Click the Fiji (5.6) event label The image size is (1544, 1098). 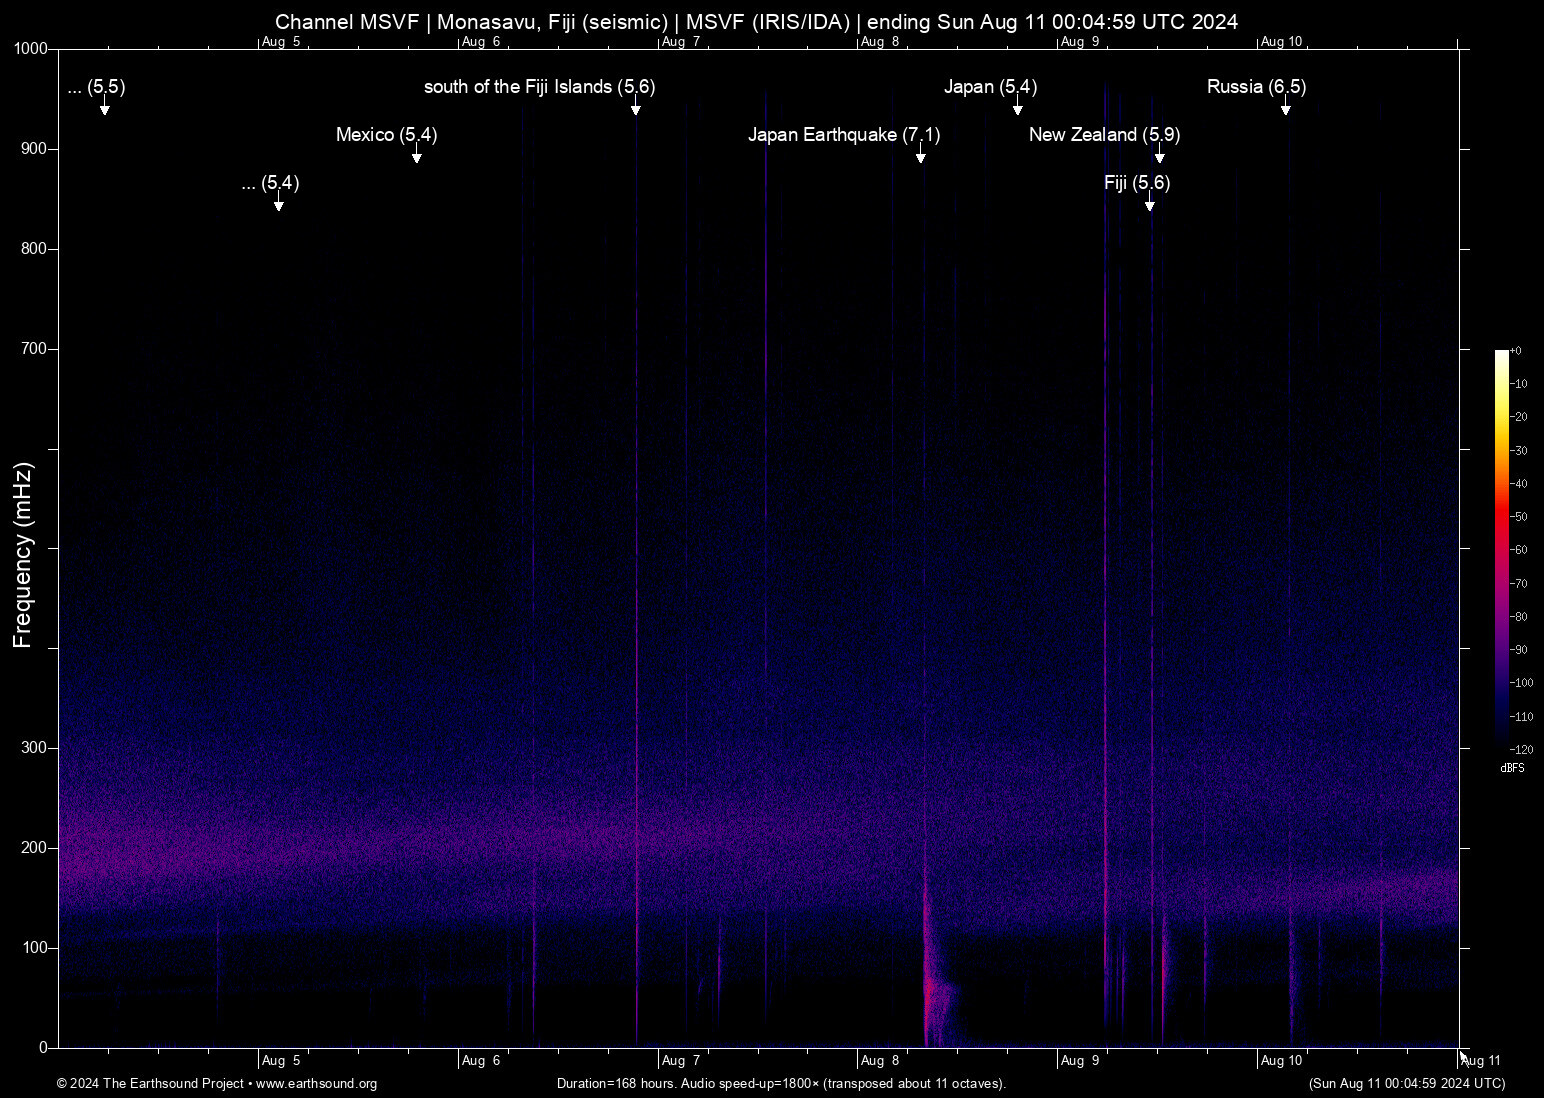(1137, 183)
